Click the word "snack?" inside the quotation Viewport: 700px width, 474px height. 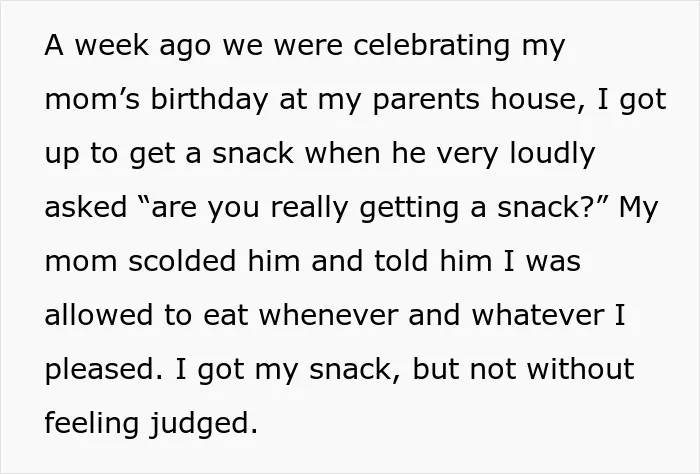point(553,208)
